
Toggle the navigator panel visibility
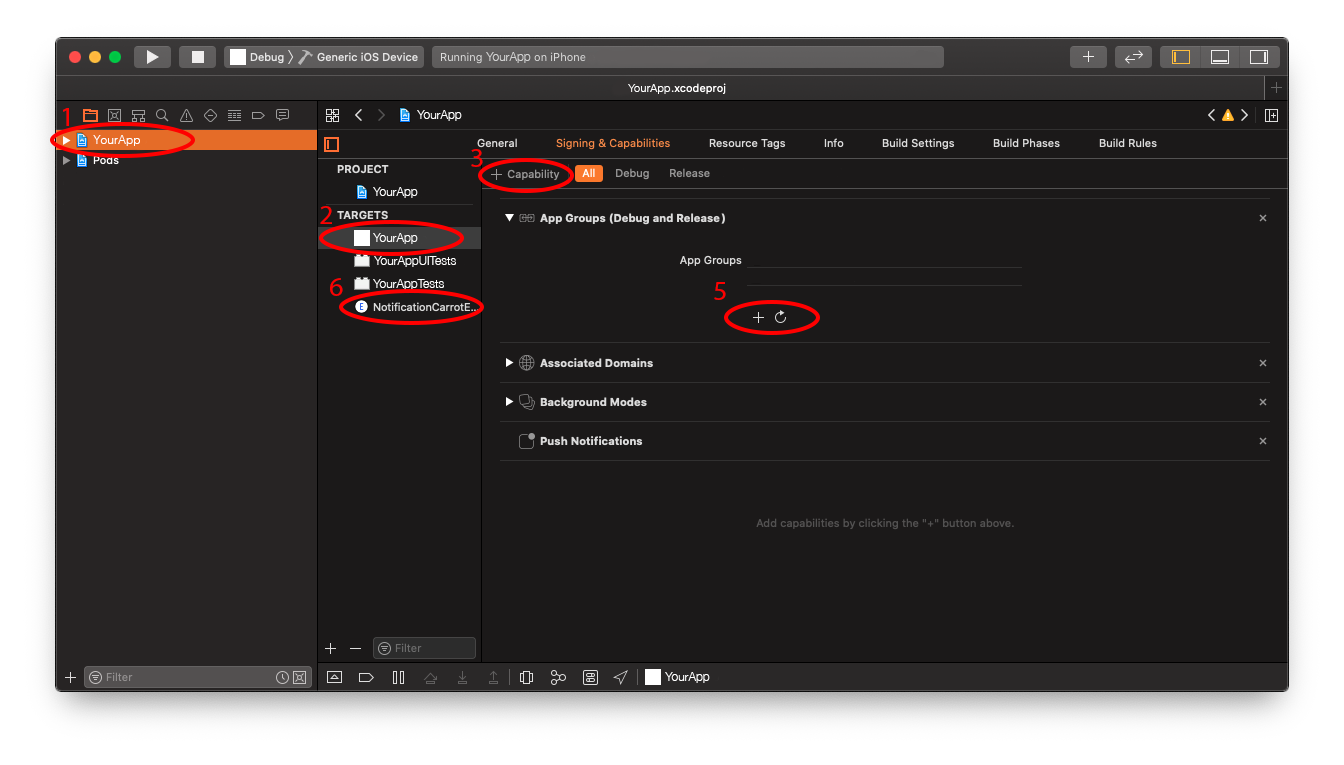pyautogui.click(x=1181, y=57)
